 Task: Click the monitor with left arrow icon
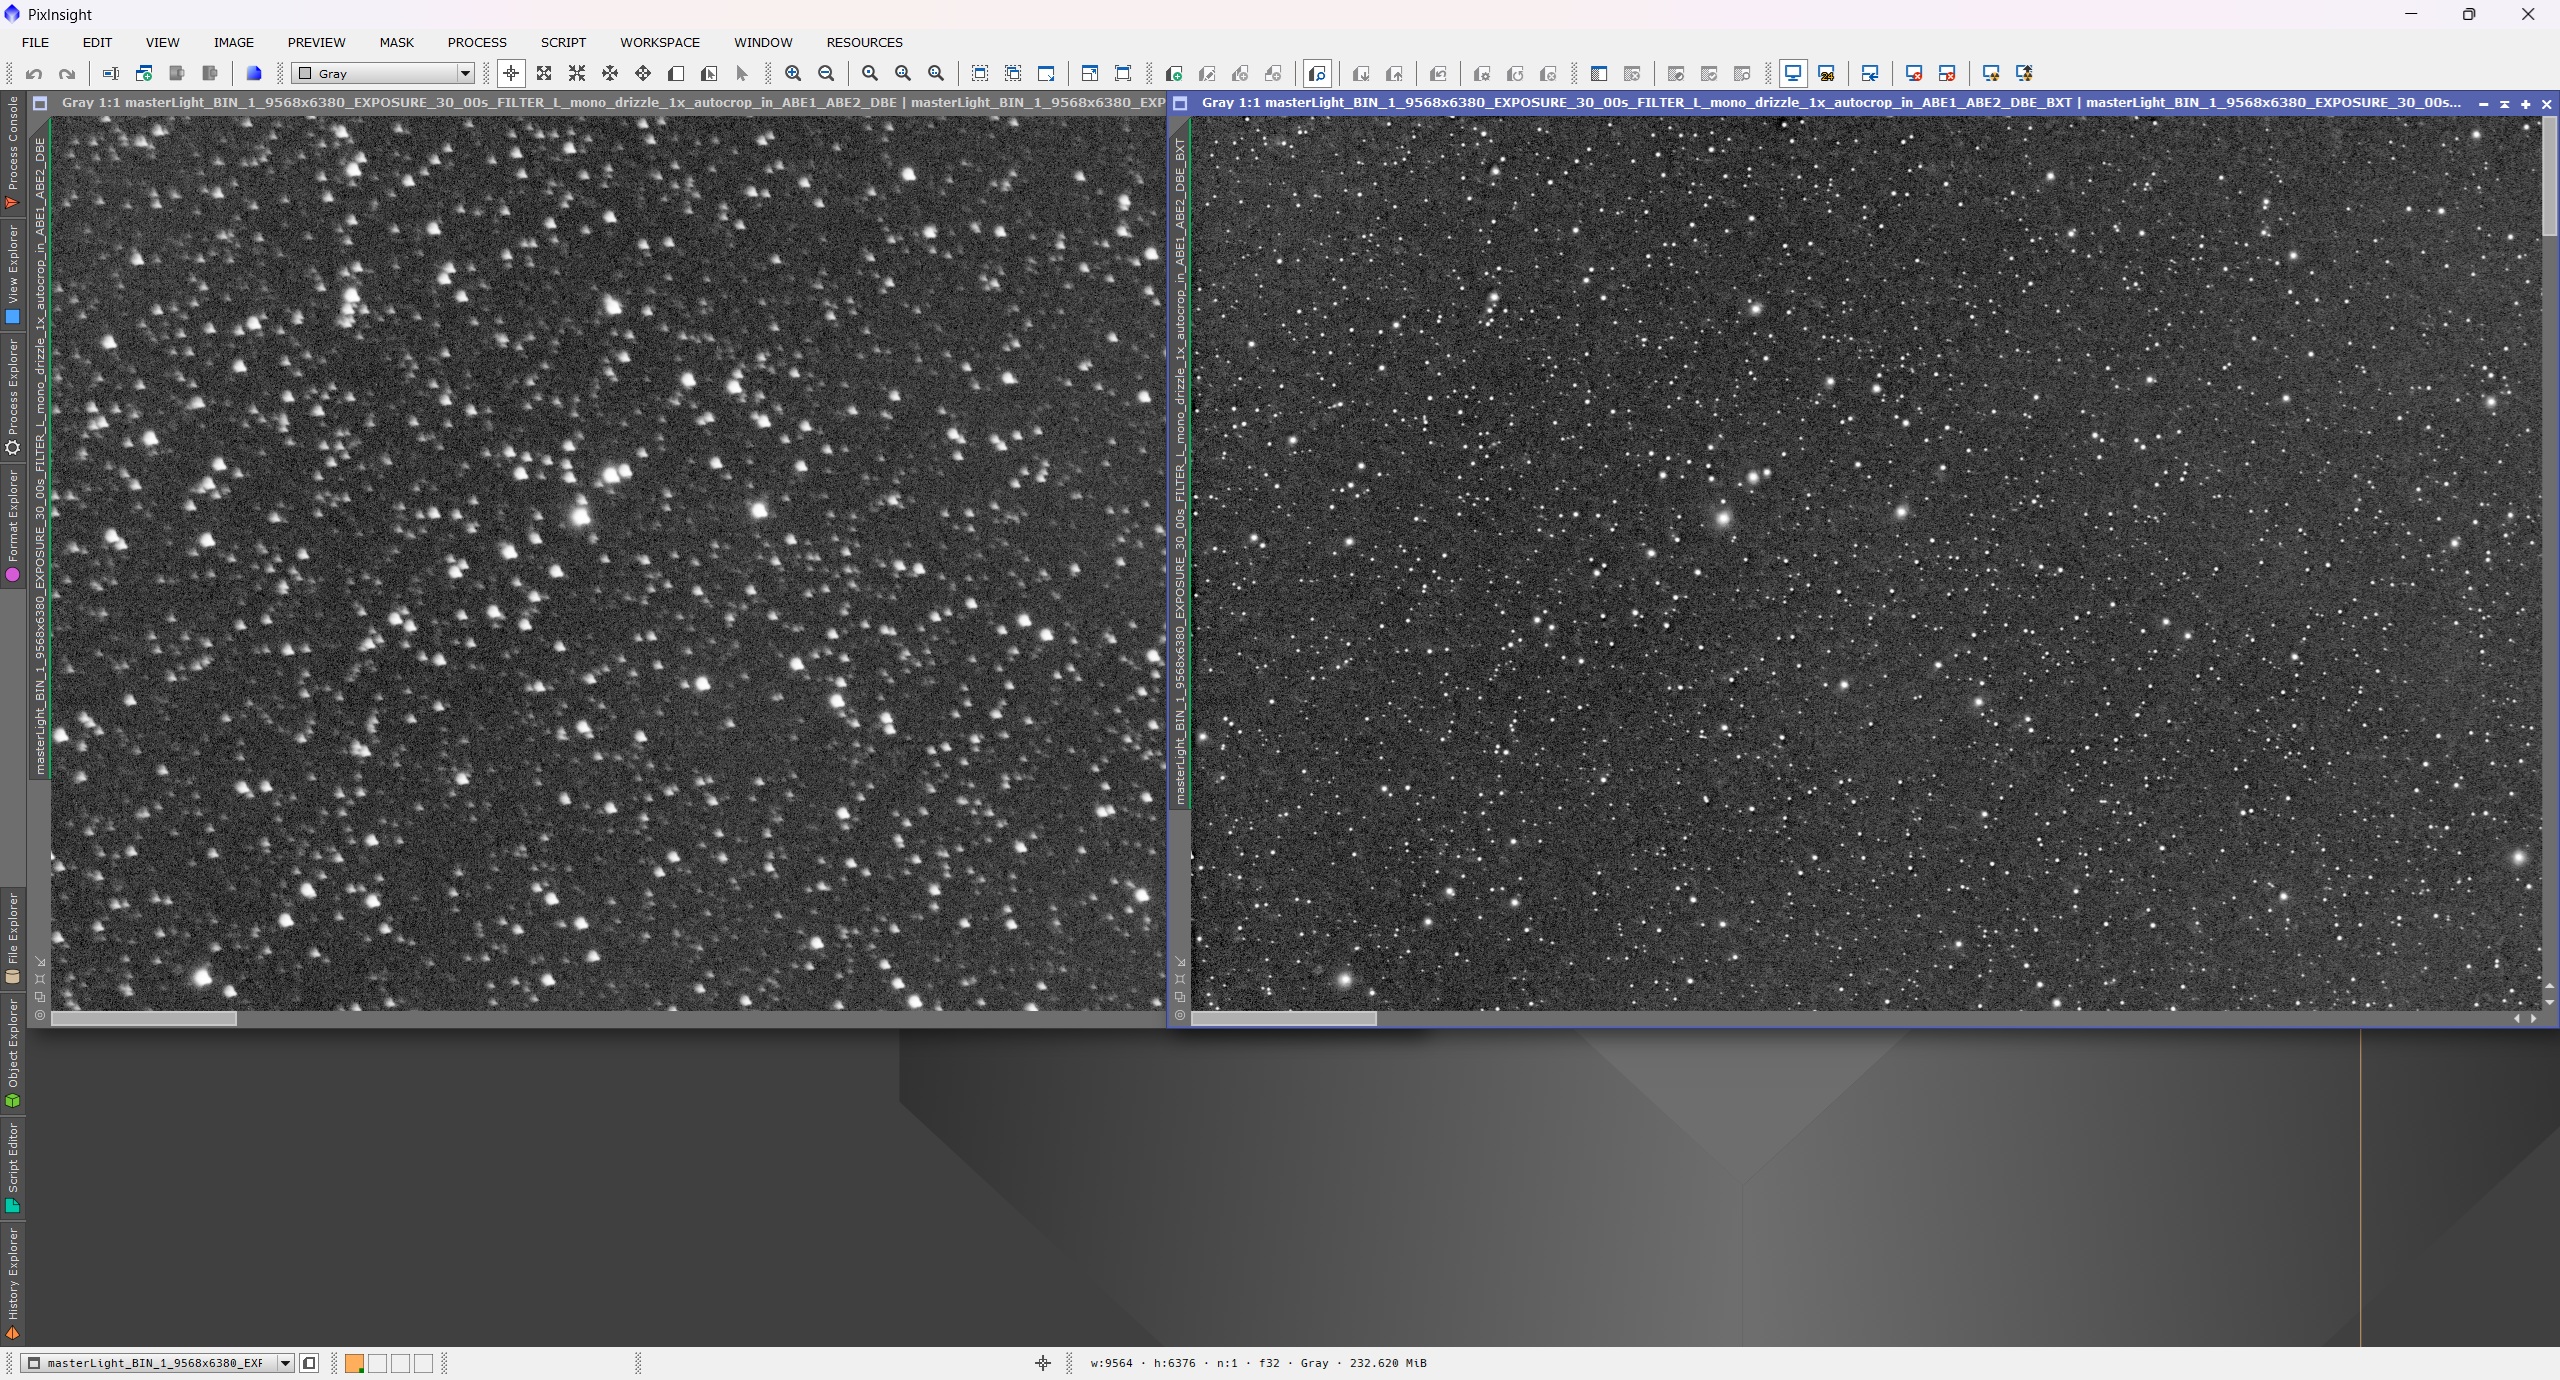[x=1870, y=73]
